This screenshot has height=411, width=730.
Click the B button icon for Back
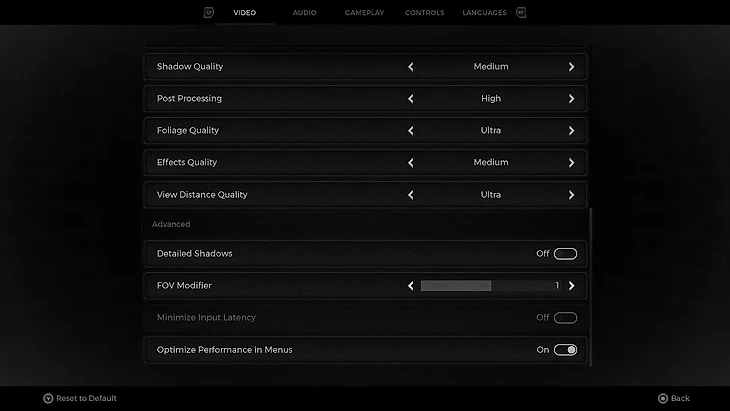pos(662,398)
